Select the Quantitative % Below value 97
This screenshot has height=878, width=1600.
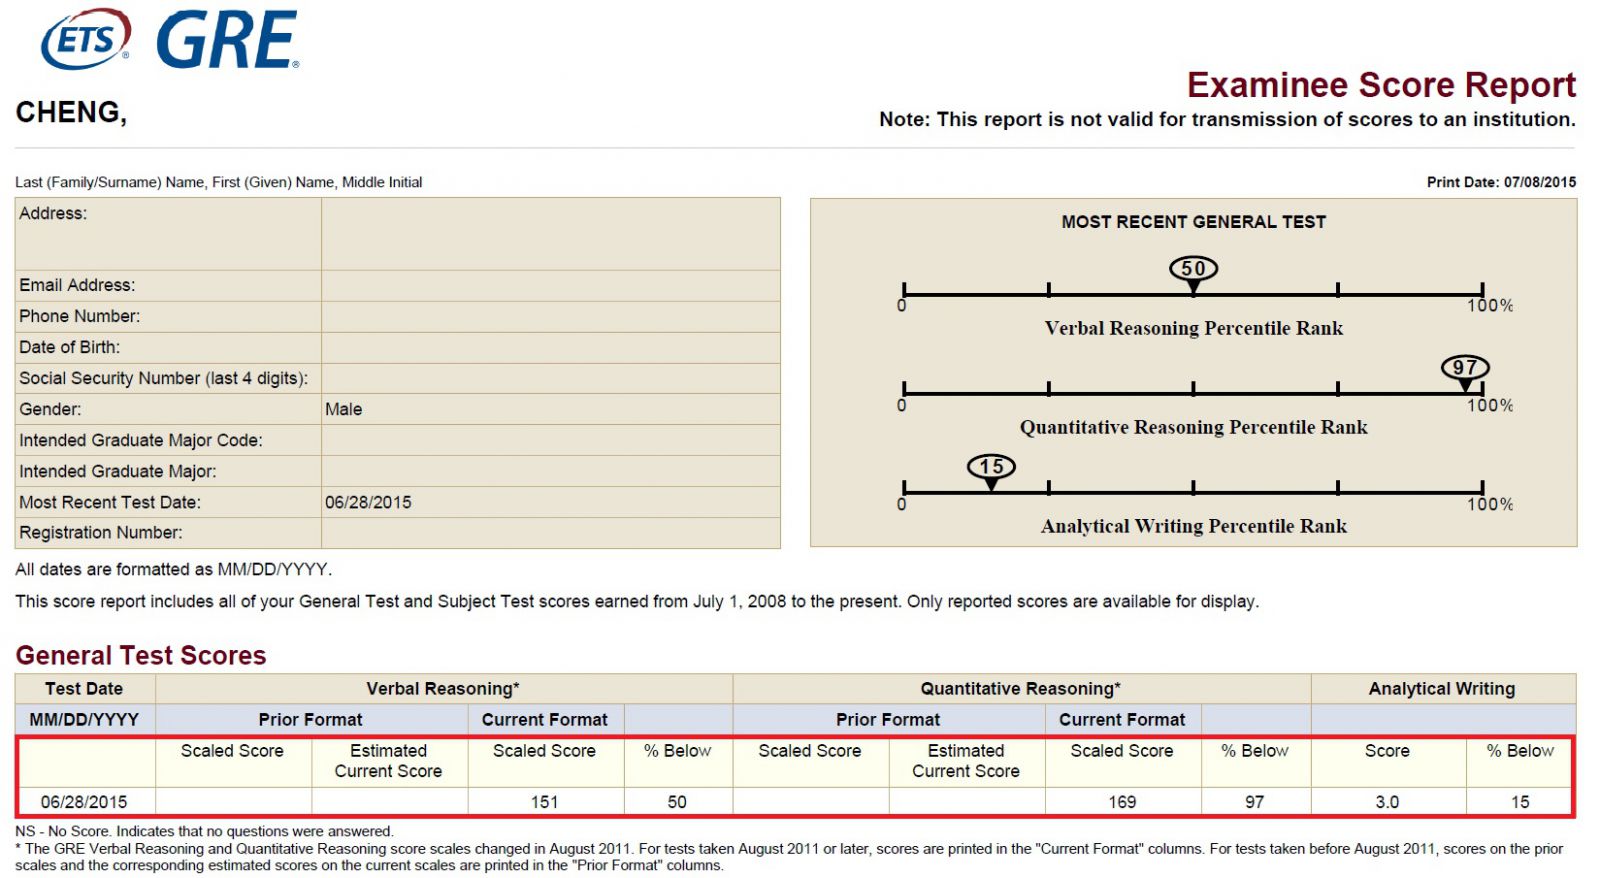pos(1254,802)
